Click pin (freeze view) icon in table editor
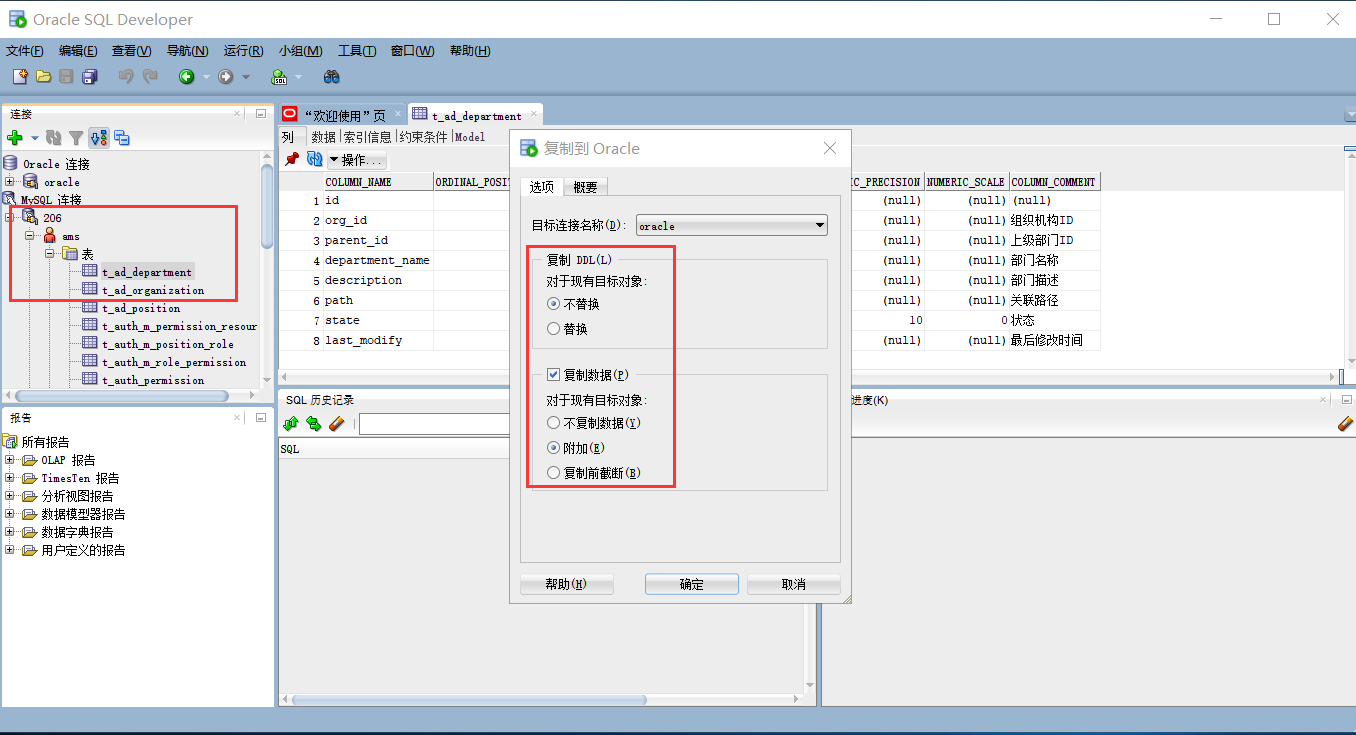The width and height of the screenshot is (1356, 735). point(292,159)
